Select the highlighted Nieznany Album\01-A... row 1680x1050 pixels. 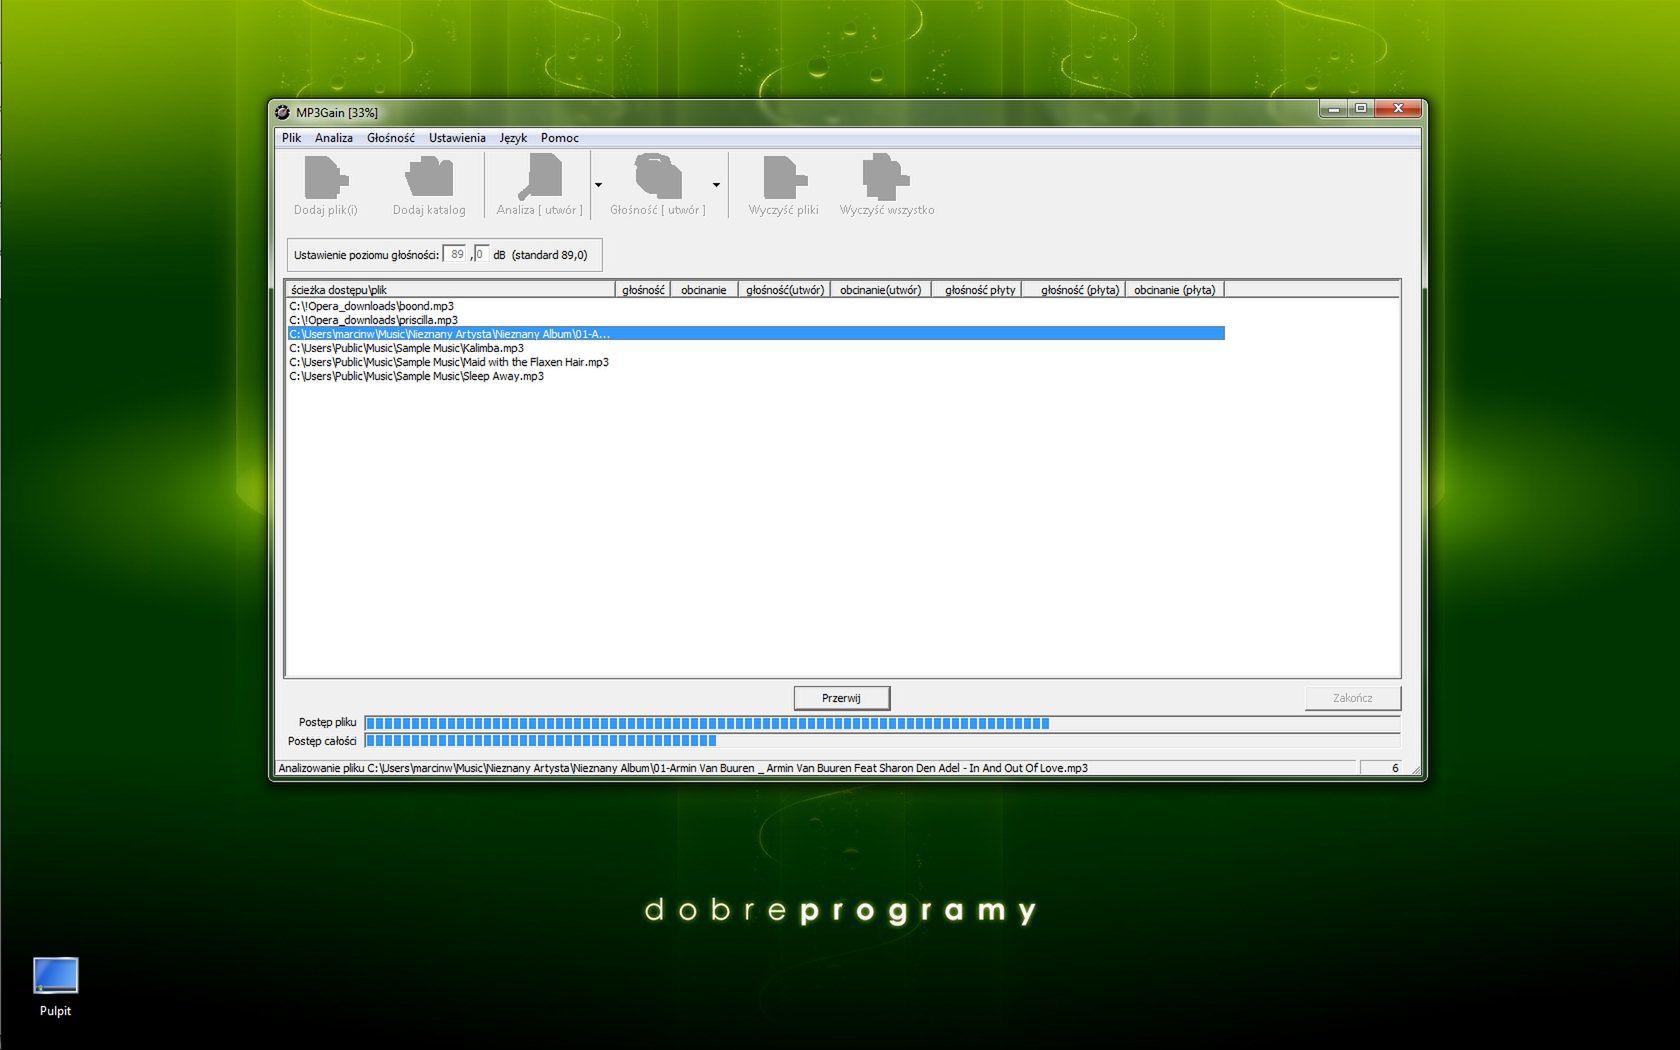[756, 334]
